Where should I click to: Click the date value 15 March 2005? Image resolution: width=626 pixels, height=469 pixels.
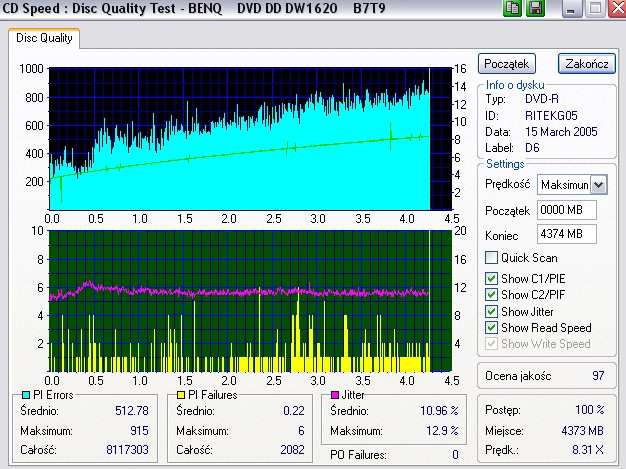(x=561, y=132)
